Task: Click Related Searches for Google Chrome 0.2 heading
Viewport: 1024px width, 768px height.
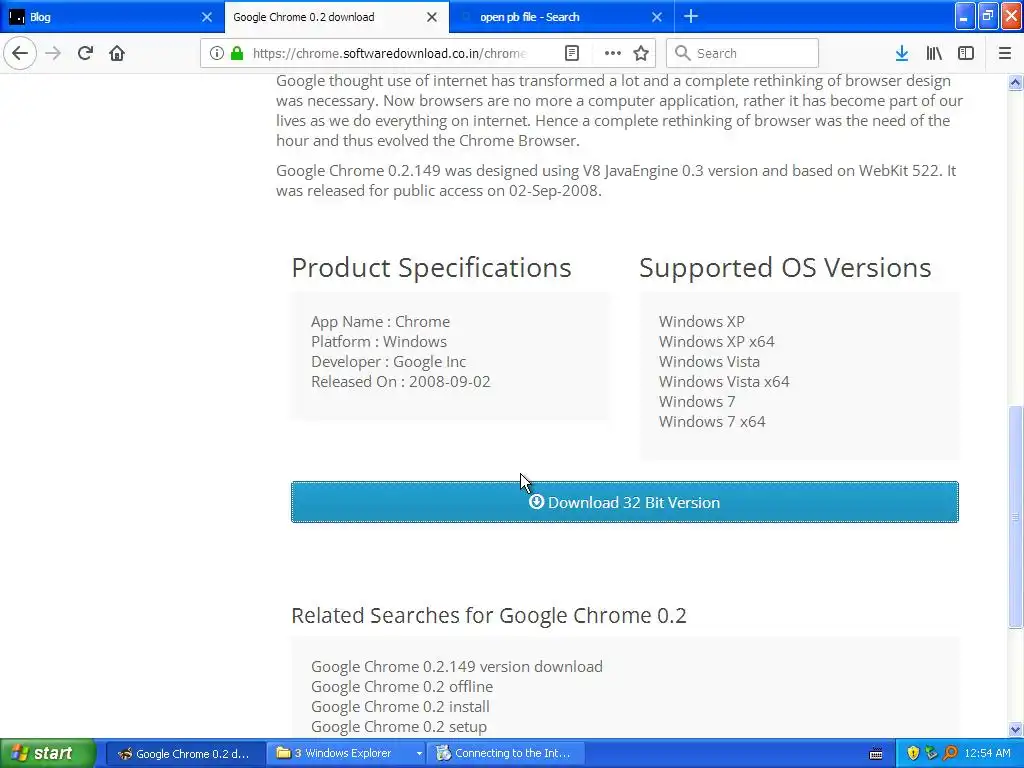Action: coord(488,615)
